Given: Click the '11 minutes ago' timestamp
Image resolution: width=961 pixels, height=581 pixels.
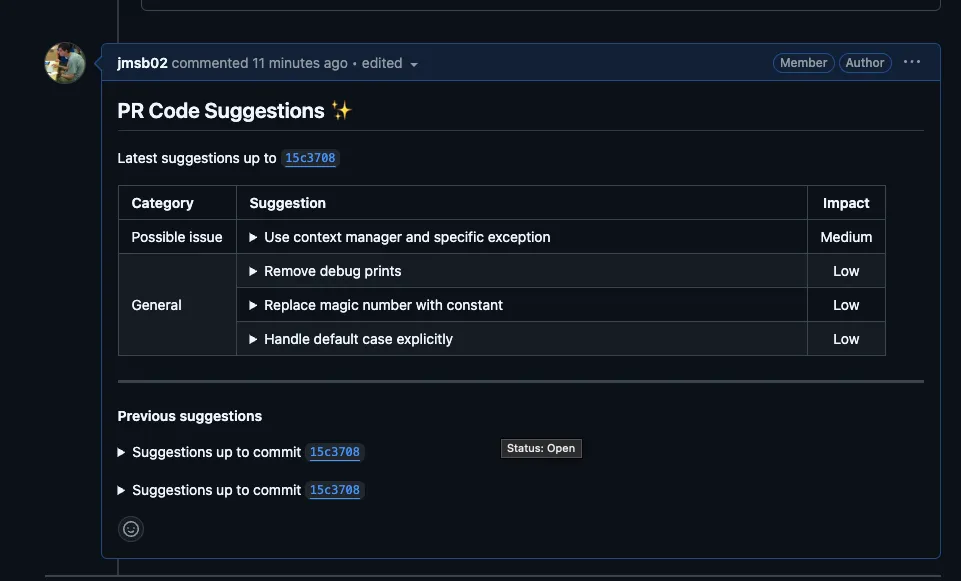Looking at the screenshot, I should [x=300, y=63].
